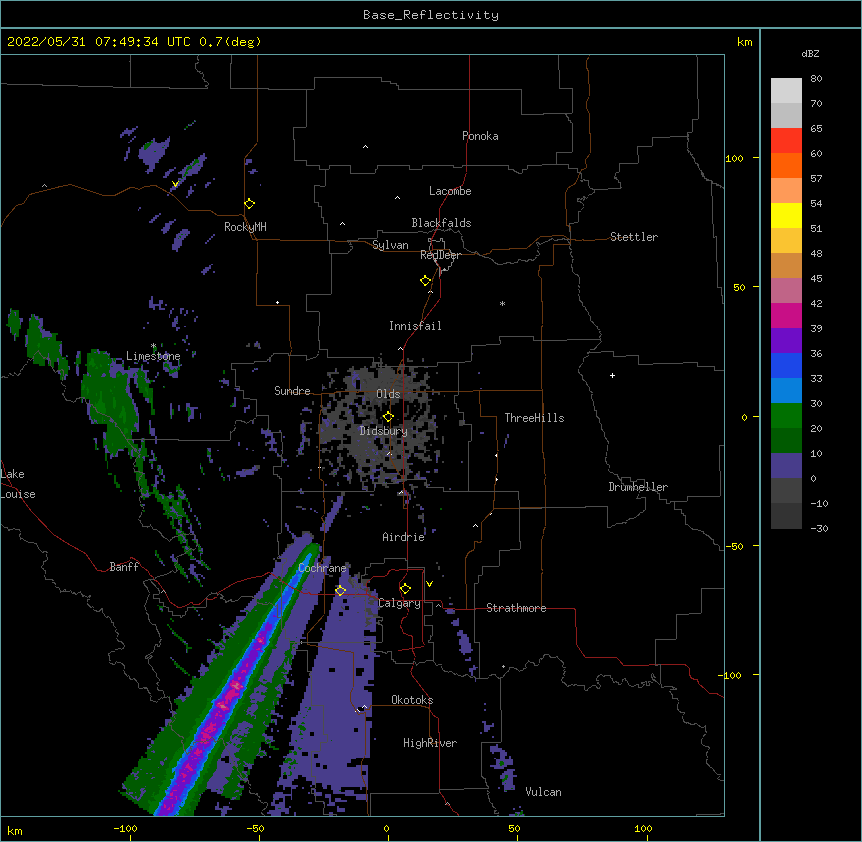This screenshot has height=842, width=862.
Task: Click the white plus marker north of Drumheller
Action: (612, 375)
